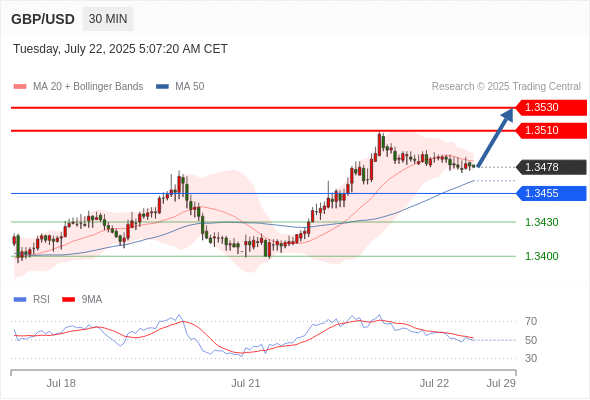Click the 1.3530 red resistance label
This screenshot has height=400, width=590.
click(x=551, y=108)
